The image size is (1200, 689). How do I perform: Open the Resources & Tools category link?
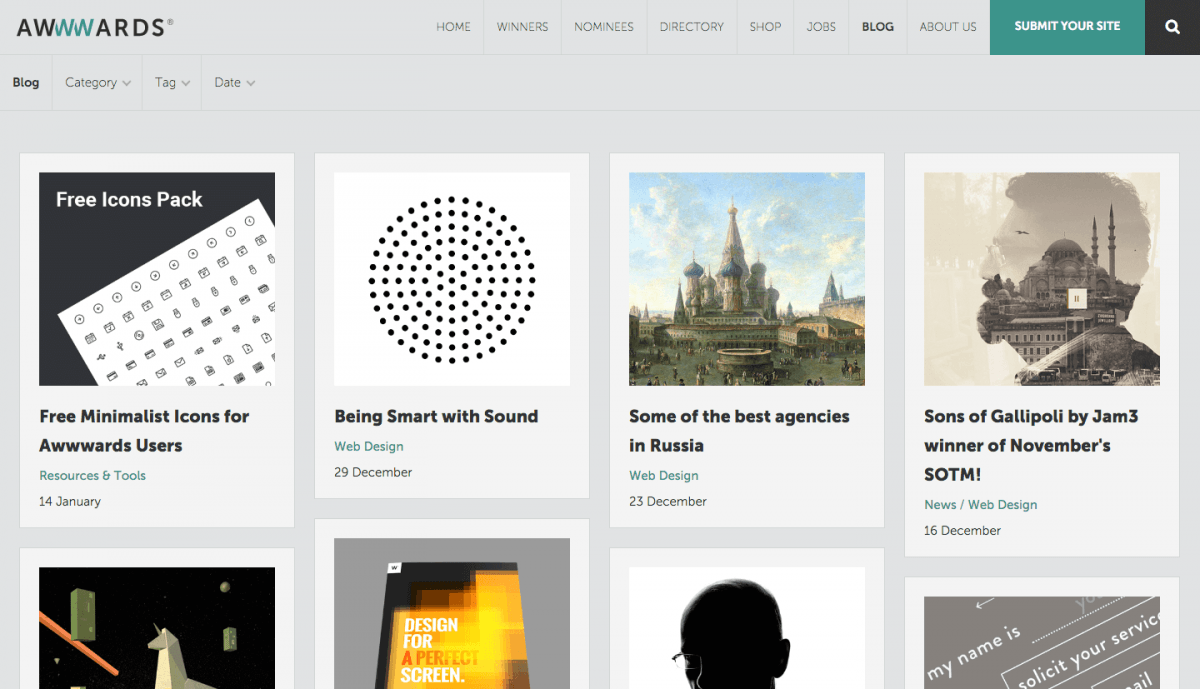tap(92, 475)
